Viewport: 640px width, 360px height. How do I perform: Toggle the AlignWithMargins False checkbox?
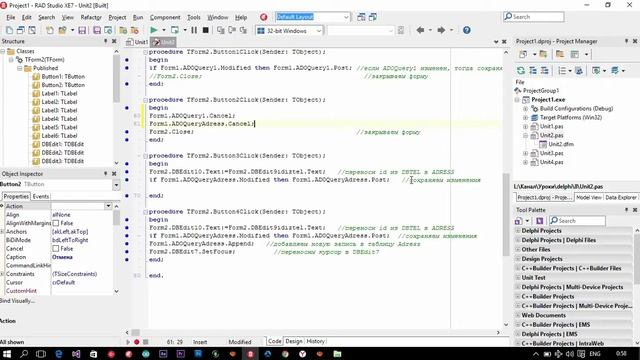pyautogui.click(x=56, y=223)
